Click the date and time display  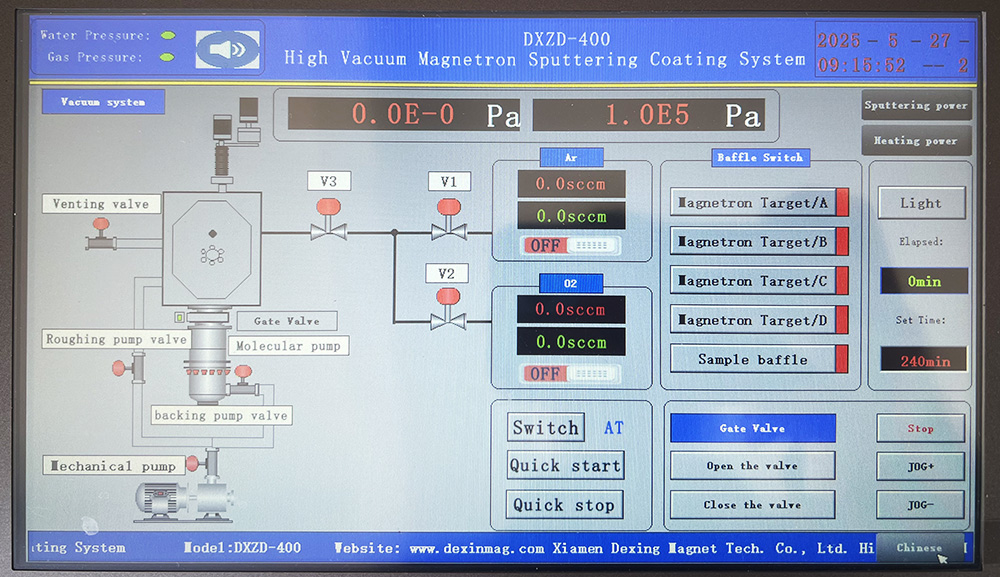point(894,52)
